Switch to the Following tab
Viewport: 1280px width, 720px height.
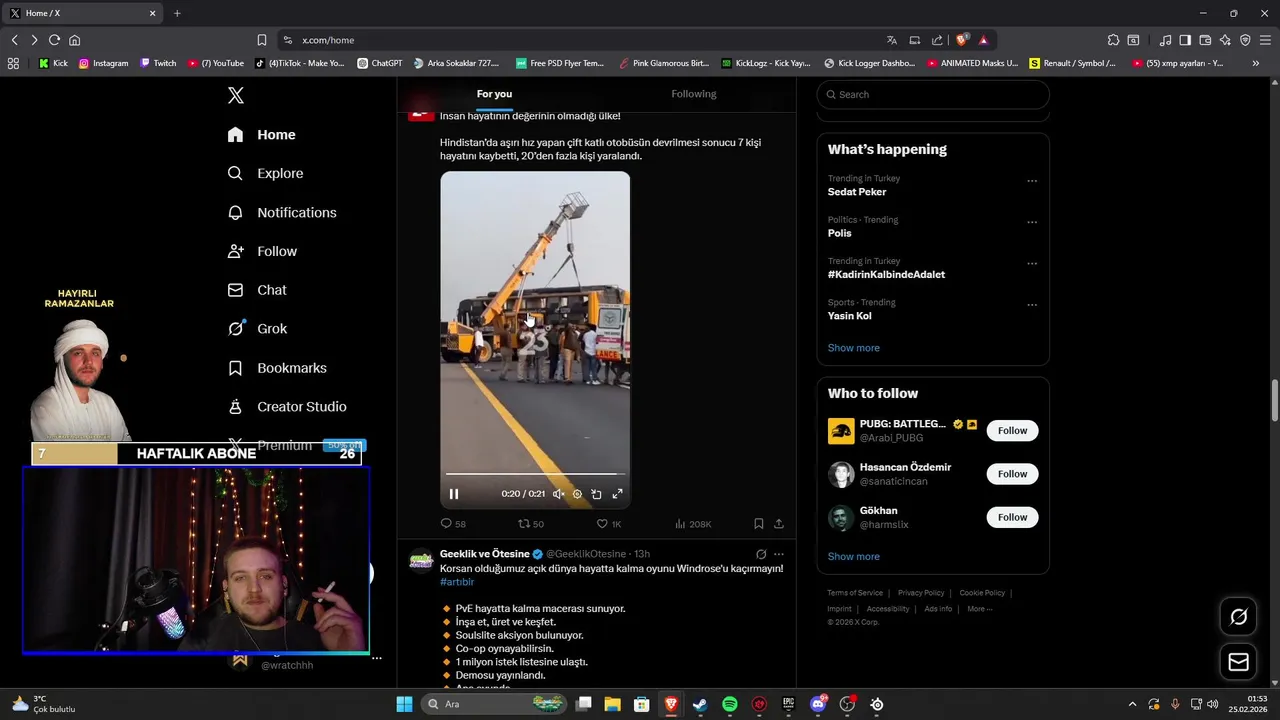[694, 94]
